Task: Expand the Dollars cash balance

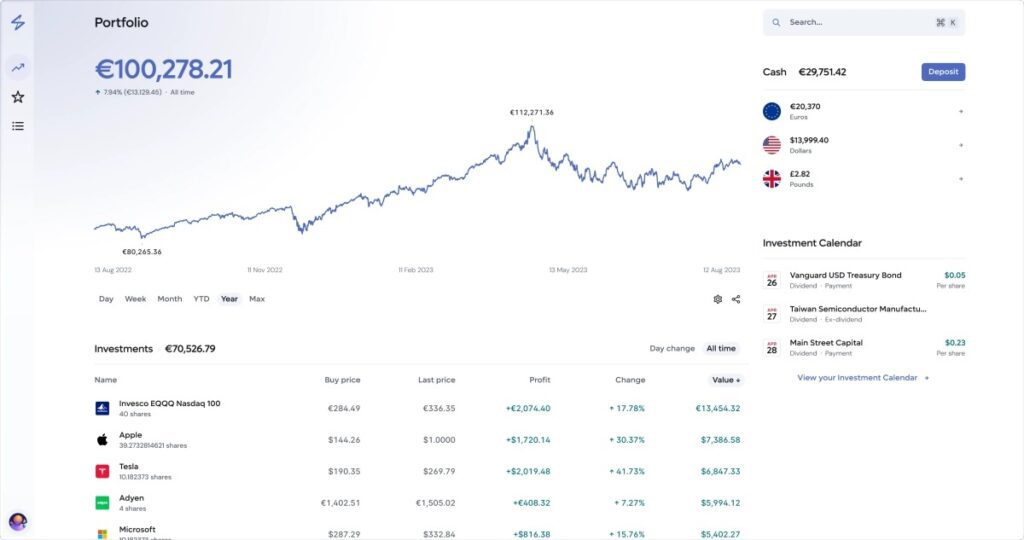Action: pyautogui.click(x=960, y=145)
